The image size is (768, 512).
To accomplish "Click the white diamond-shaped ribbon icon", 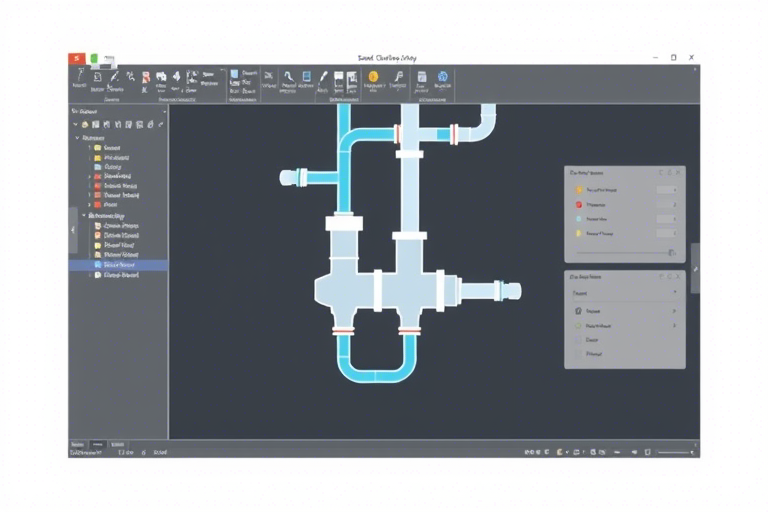I will tap(176, 76).
